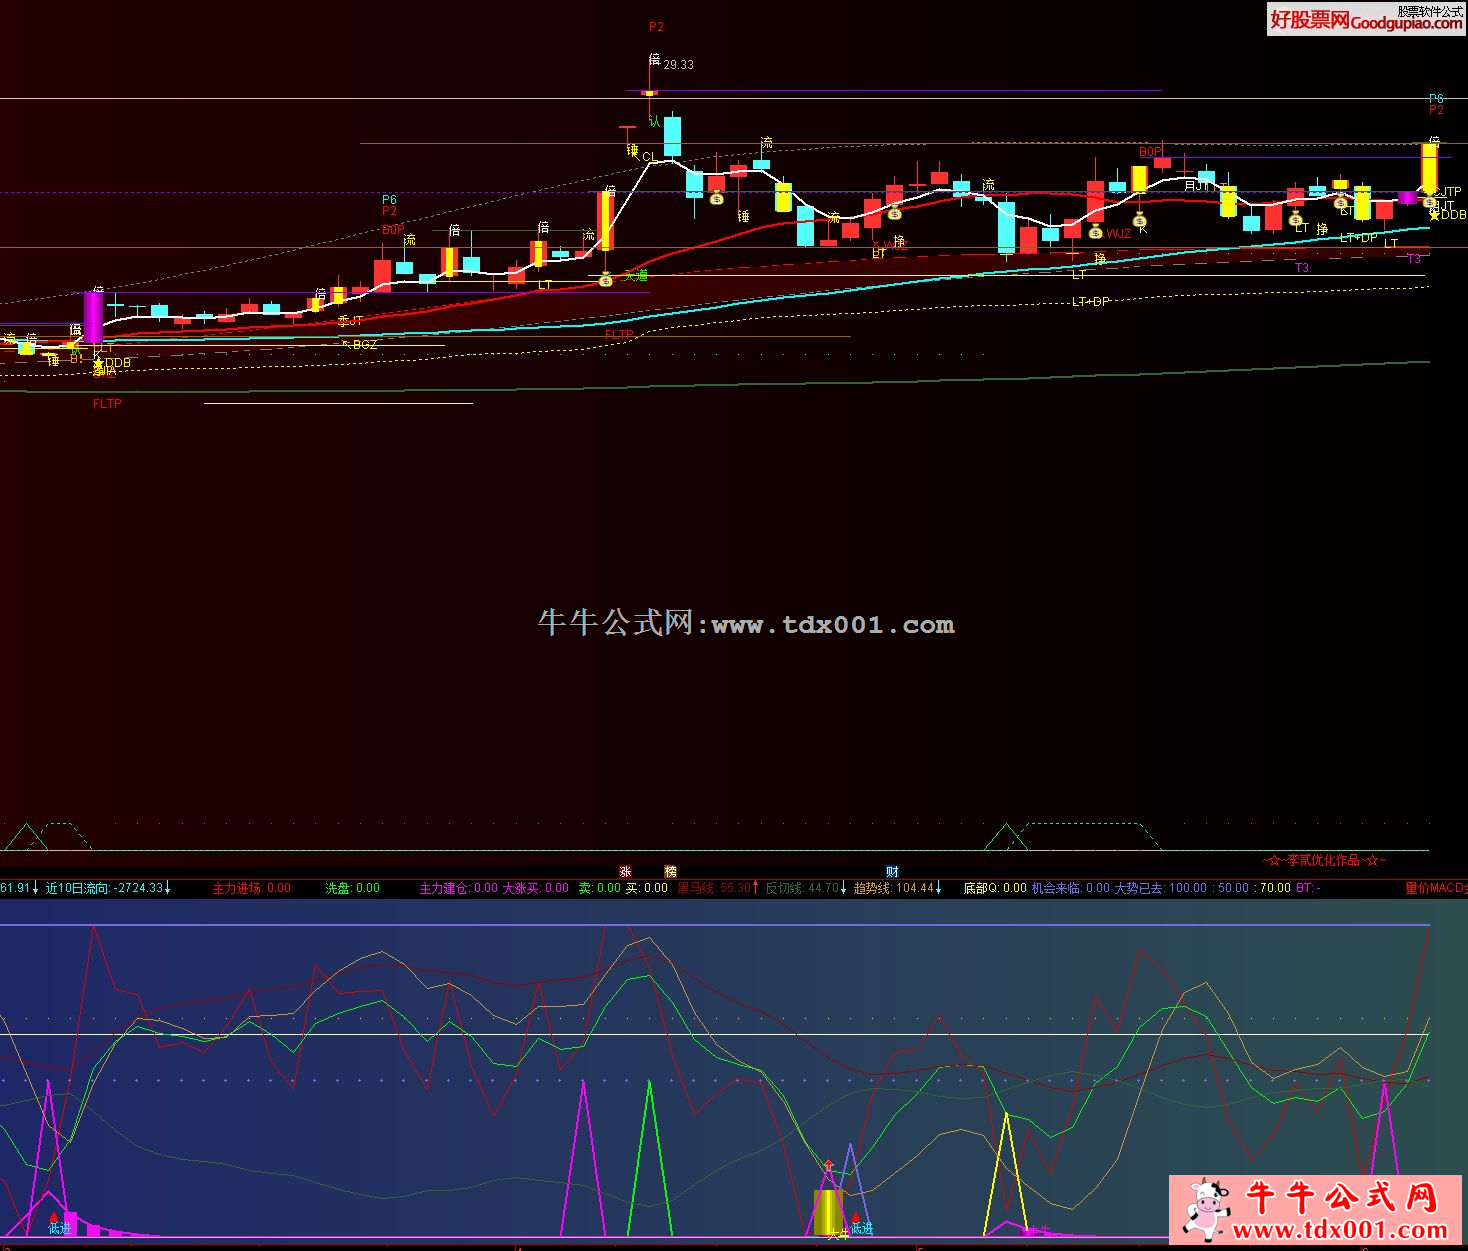Click the green spike in the indicator panel
This screenshot has width=1468, height=1251.
[650, 1158]
